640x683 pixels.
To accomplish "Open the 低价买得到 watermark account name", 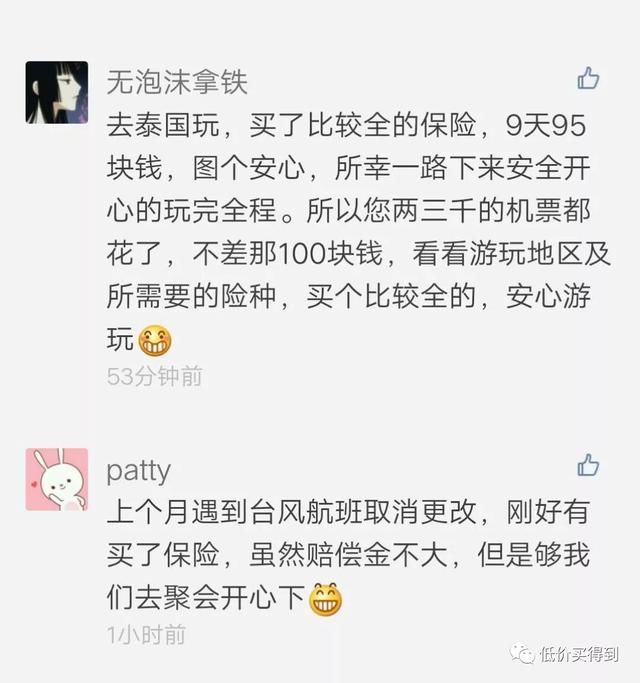I will [x=579, y=654].
